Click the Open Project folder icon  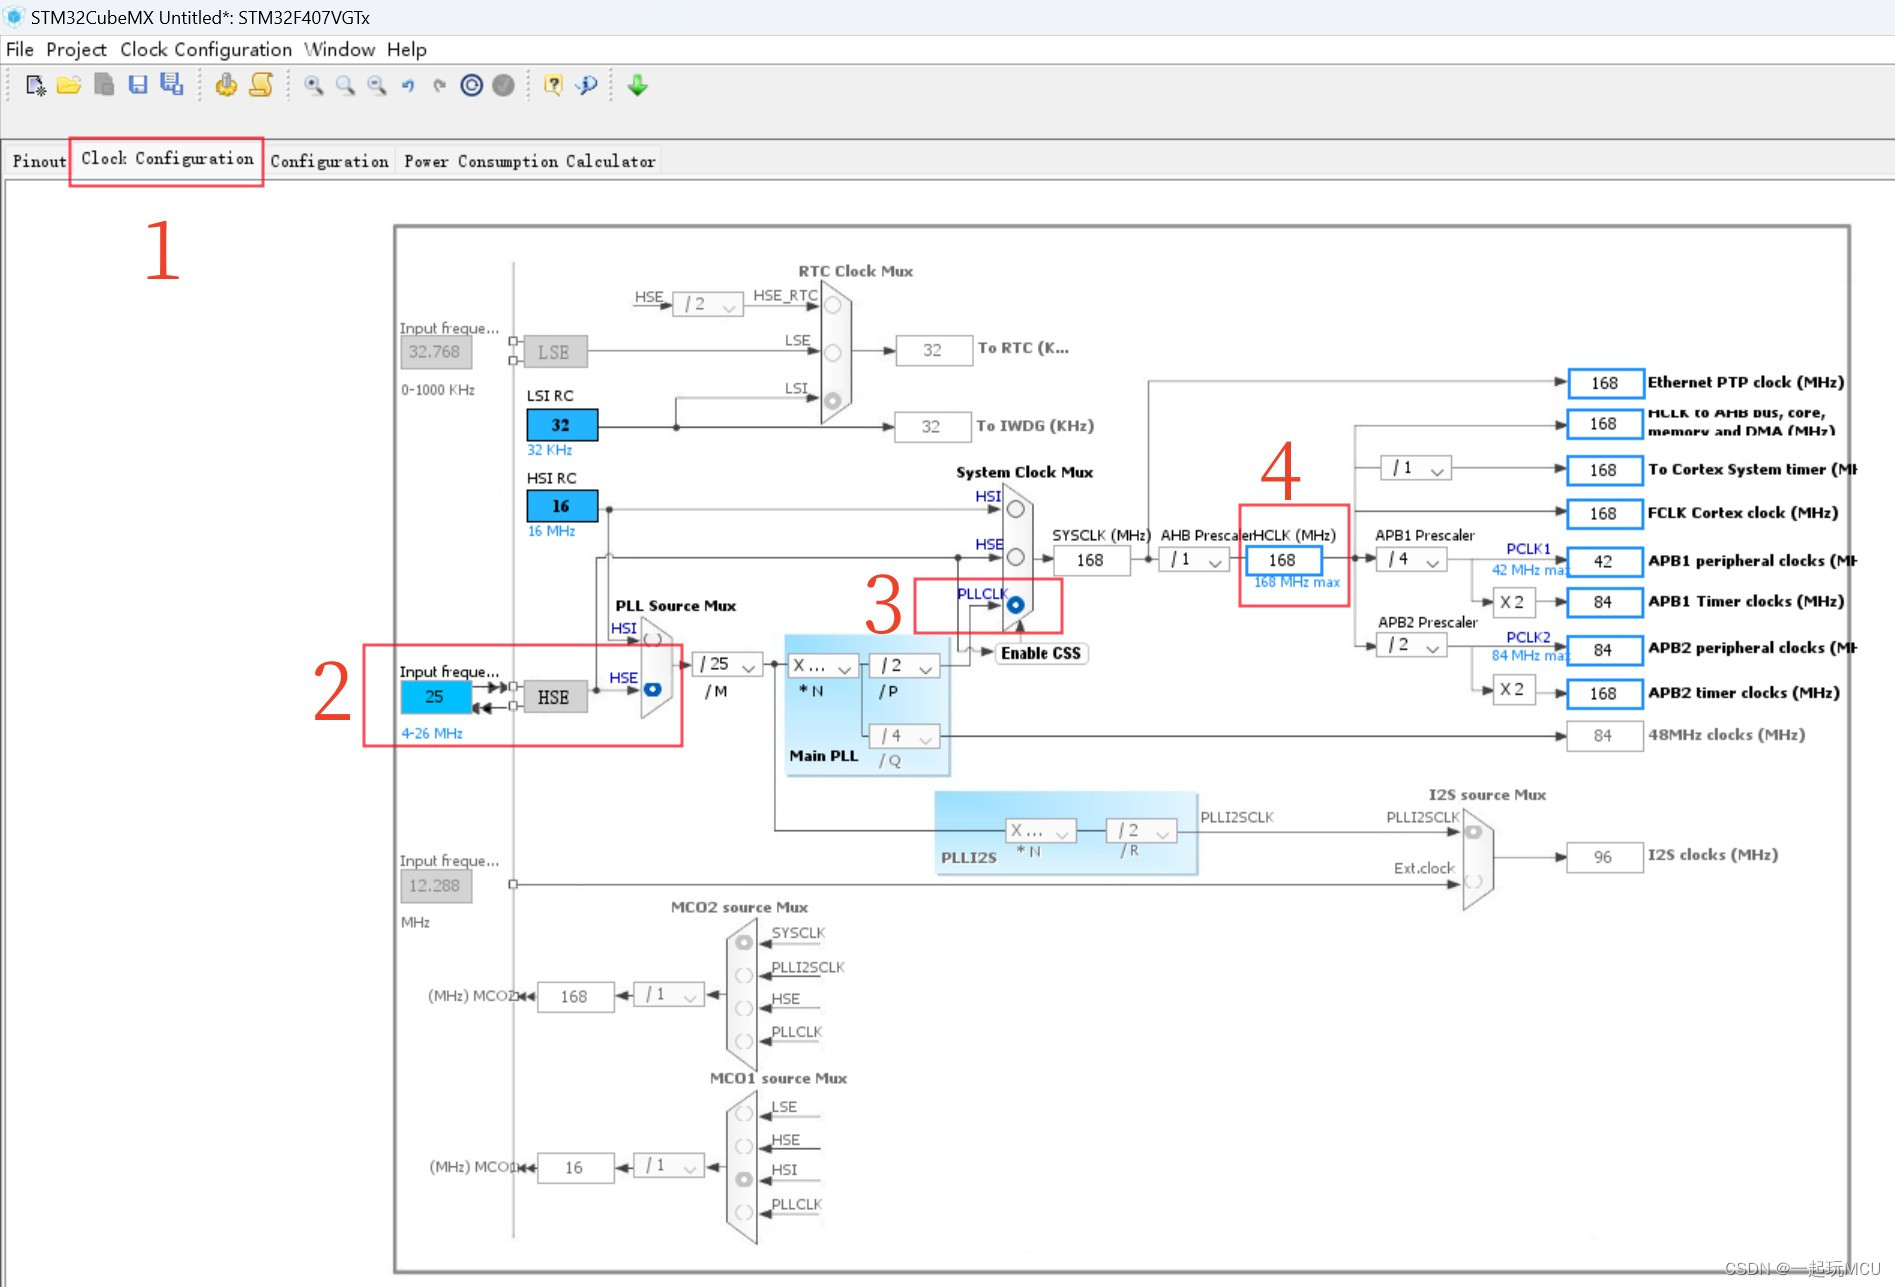[69, 86]
